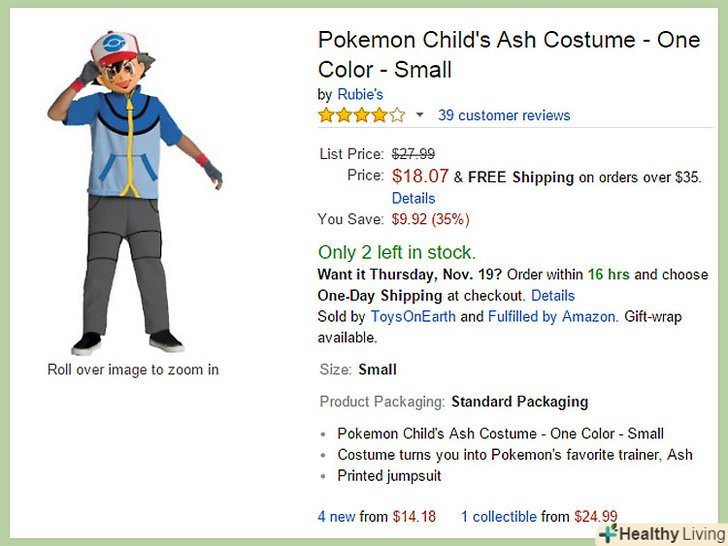Viewport: 728px width, 546px height.
Task: Visit the Rubie's brand link
Action: coord(360,94)
